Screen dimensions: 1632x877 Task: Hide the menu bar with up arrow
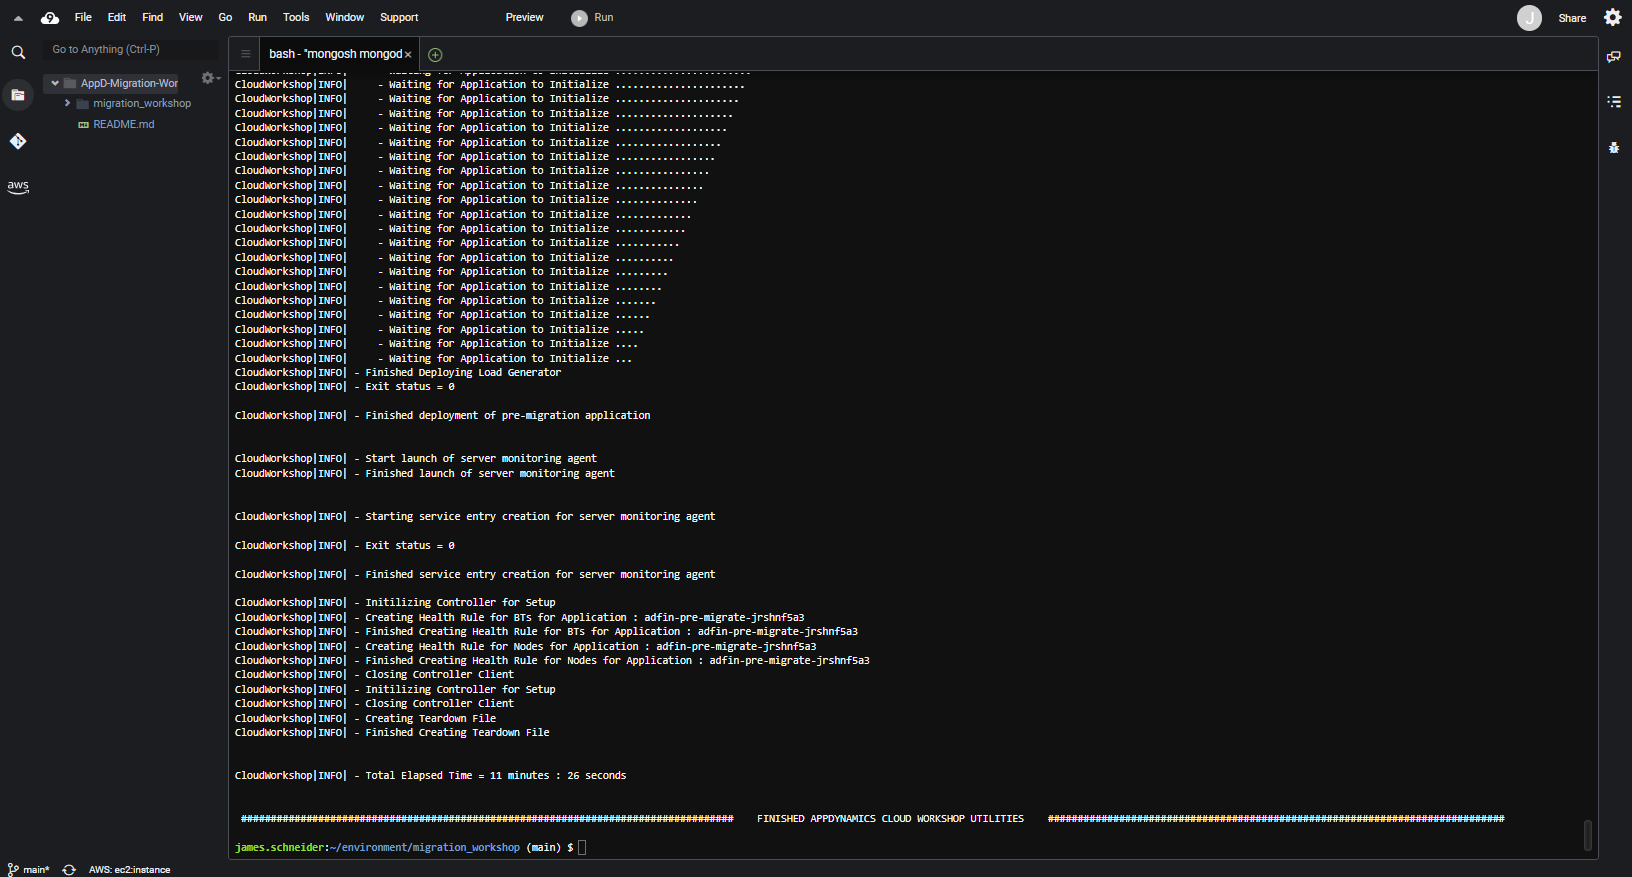[x=18, y=17]
